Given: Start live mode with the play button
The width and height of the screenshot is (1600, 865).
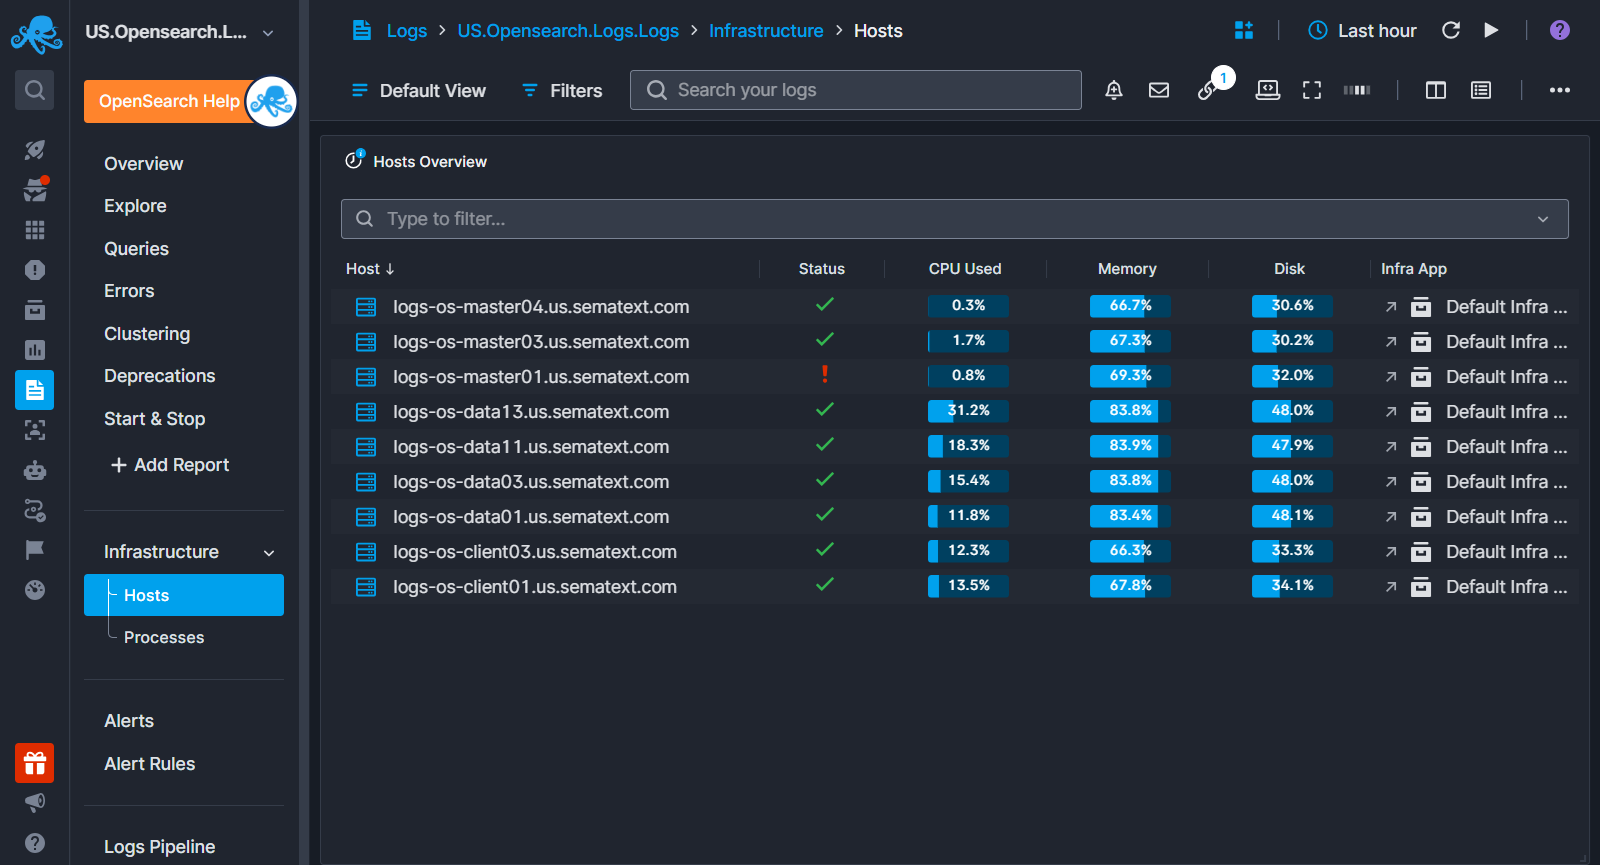Looking at the screenshot, I should click(1491, 30).
